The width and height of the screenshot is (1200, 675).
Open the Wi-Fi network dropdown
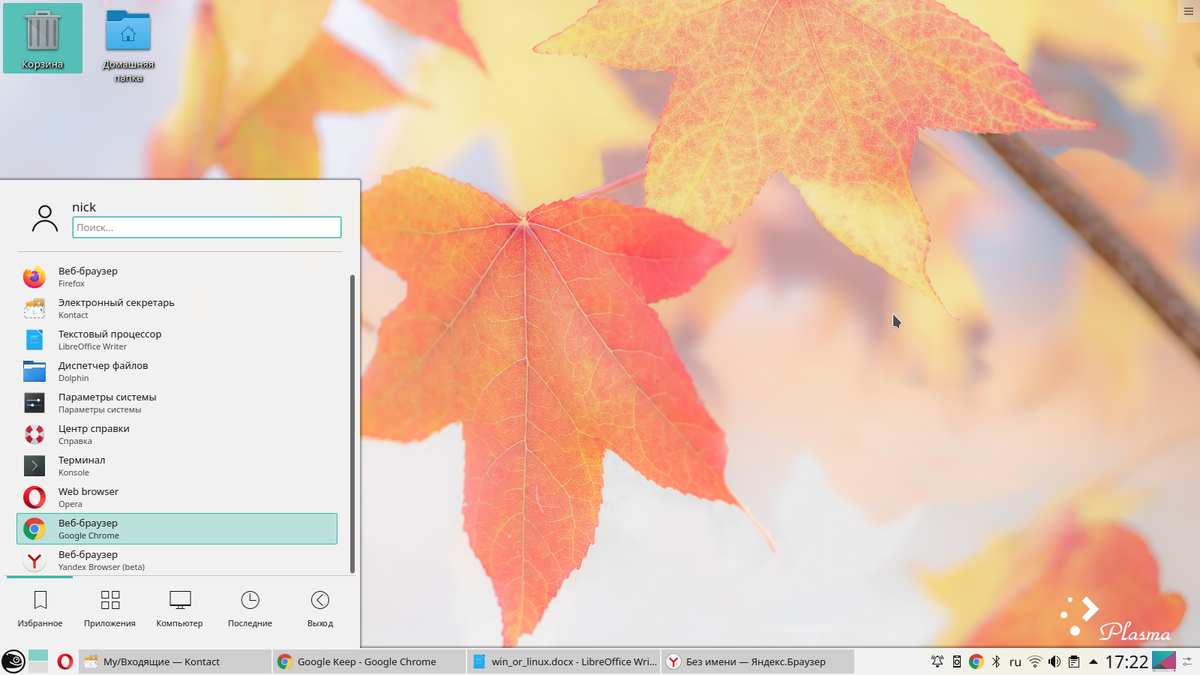click(x=1034, y=661)
